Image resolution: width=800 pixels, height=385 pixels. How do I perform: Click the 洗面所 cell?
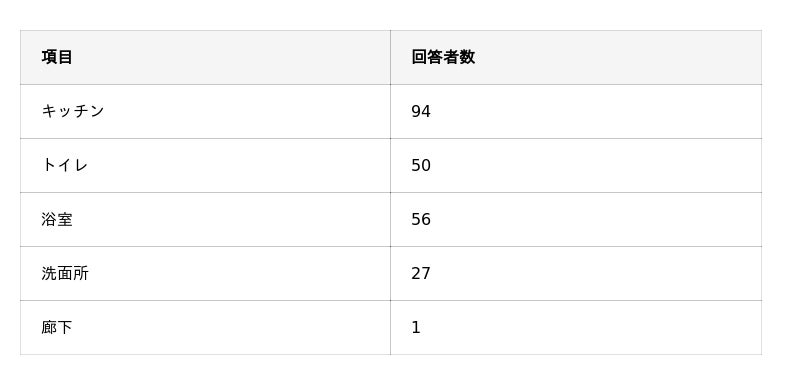coord(205,273)
